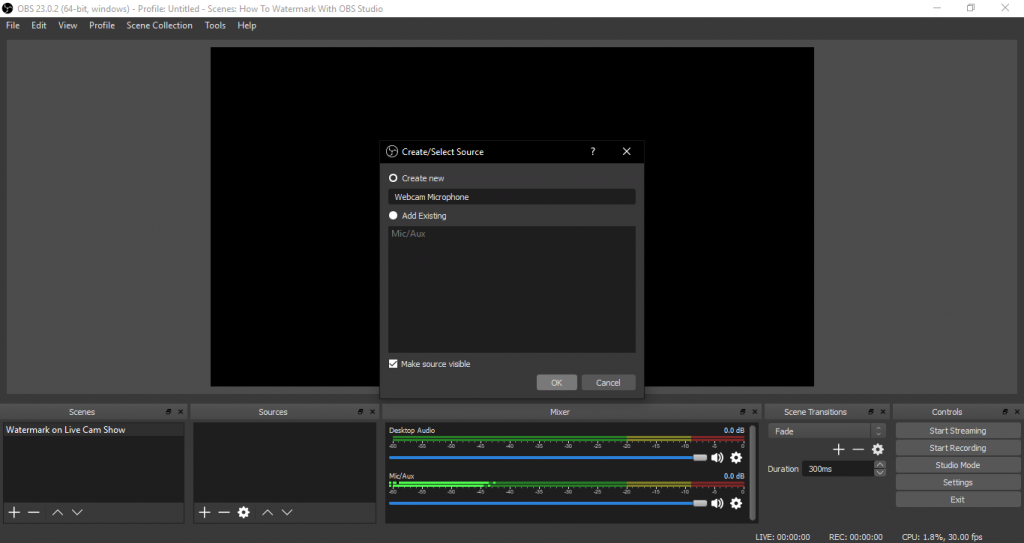Open Desktop Audio settings gear
1024x543 pixels.
tap(736, 458)
